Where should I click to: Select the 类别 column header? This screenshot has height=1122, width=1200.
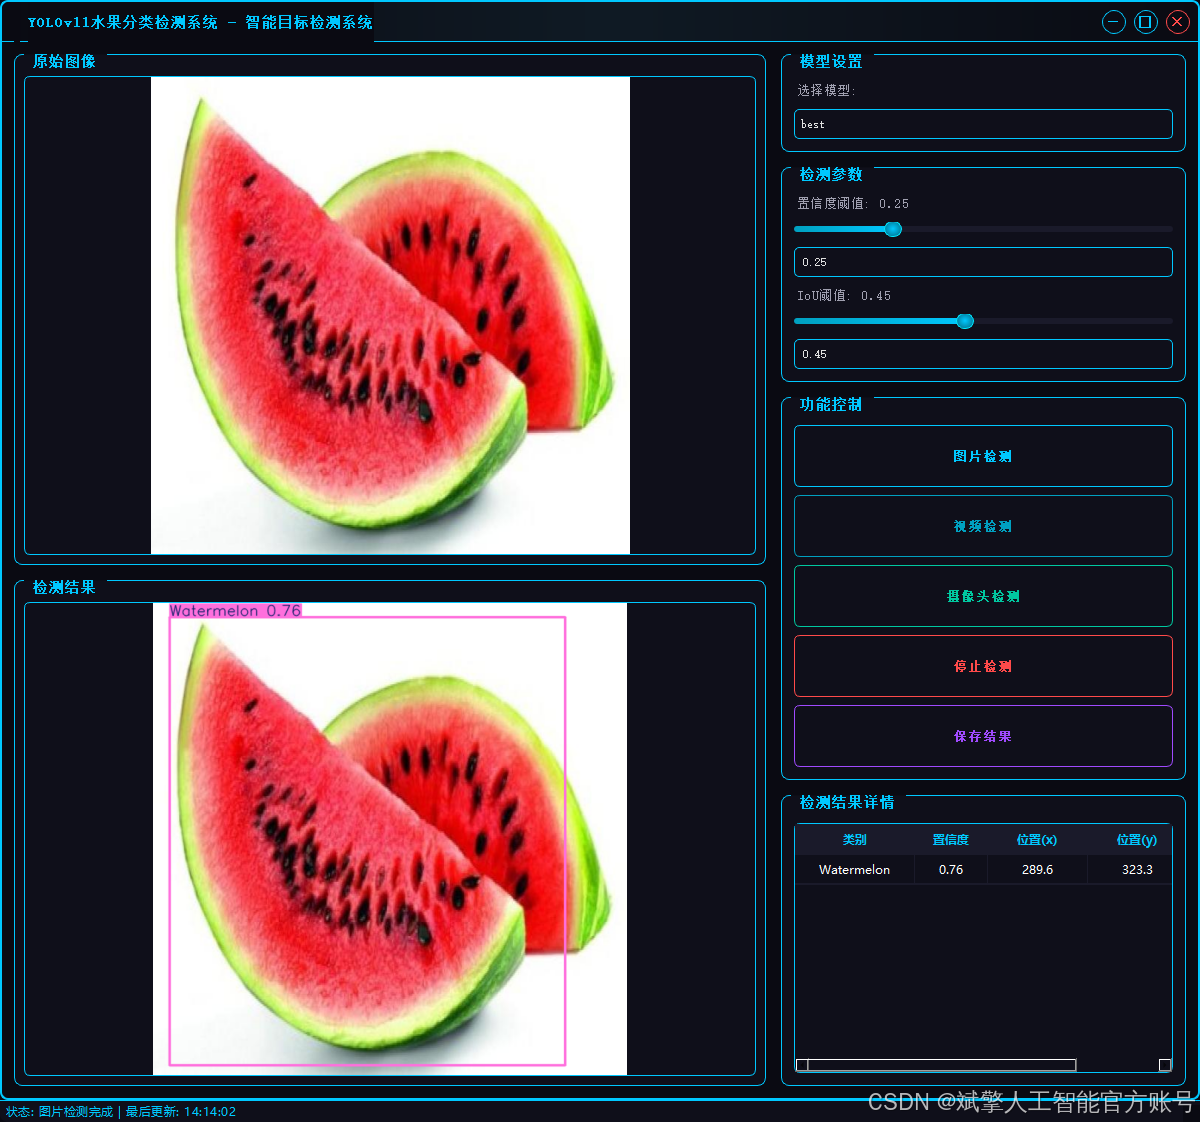click(x=855, y=840)
